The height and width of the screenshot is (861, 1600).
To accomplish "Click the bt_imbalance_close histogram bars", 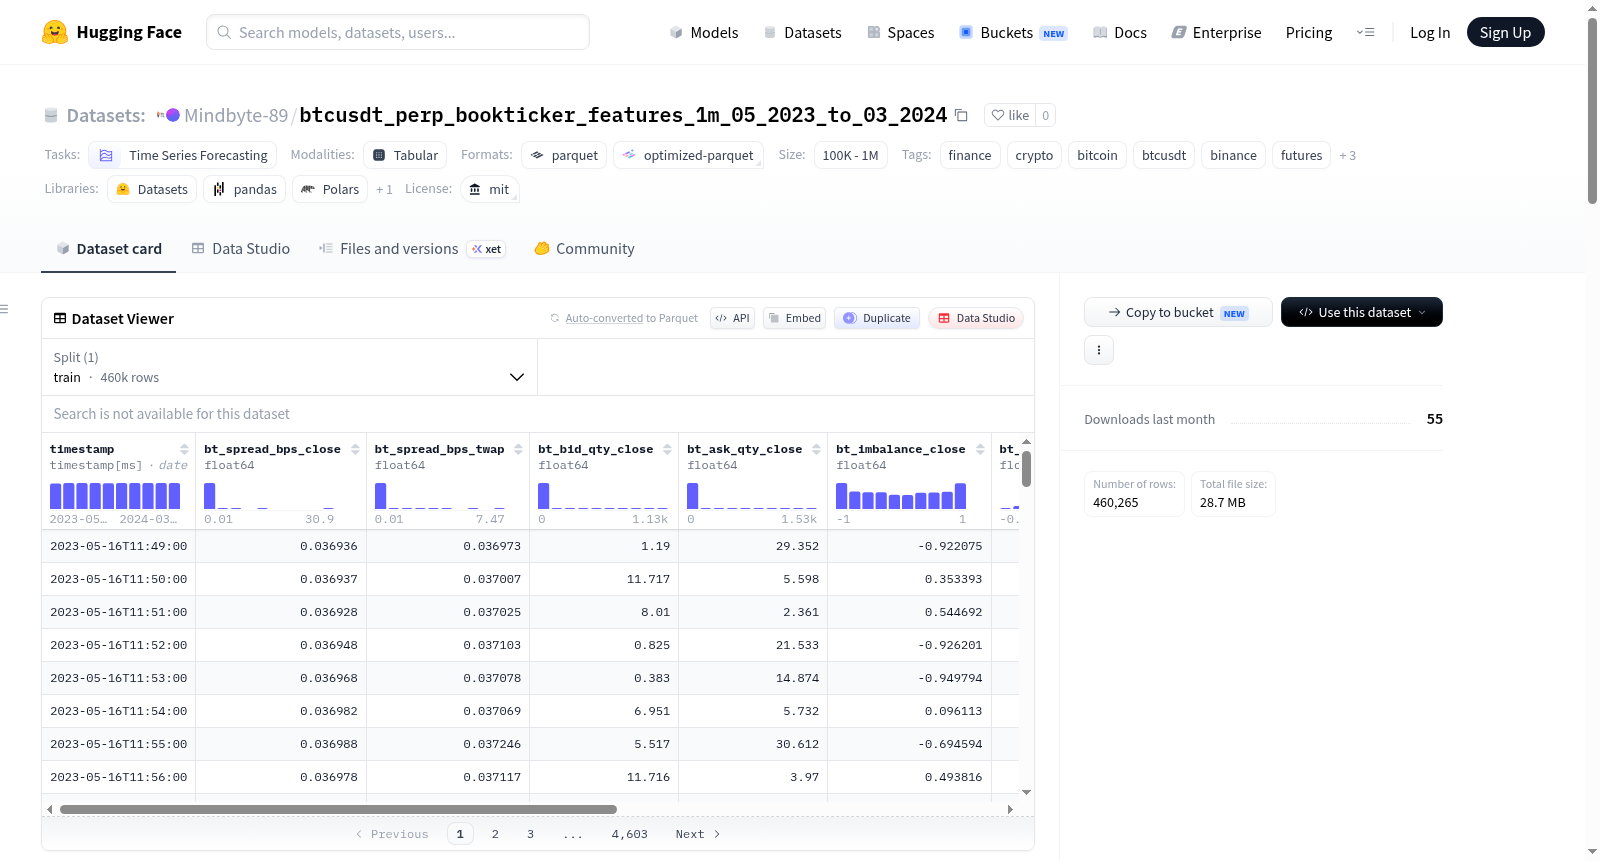I will [901, 496].
